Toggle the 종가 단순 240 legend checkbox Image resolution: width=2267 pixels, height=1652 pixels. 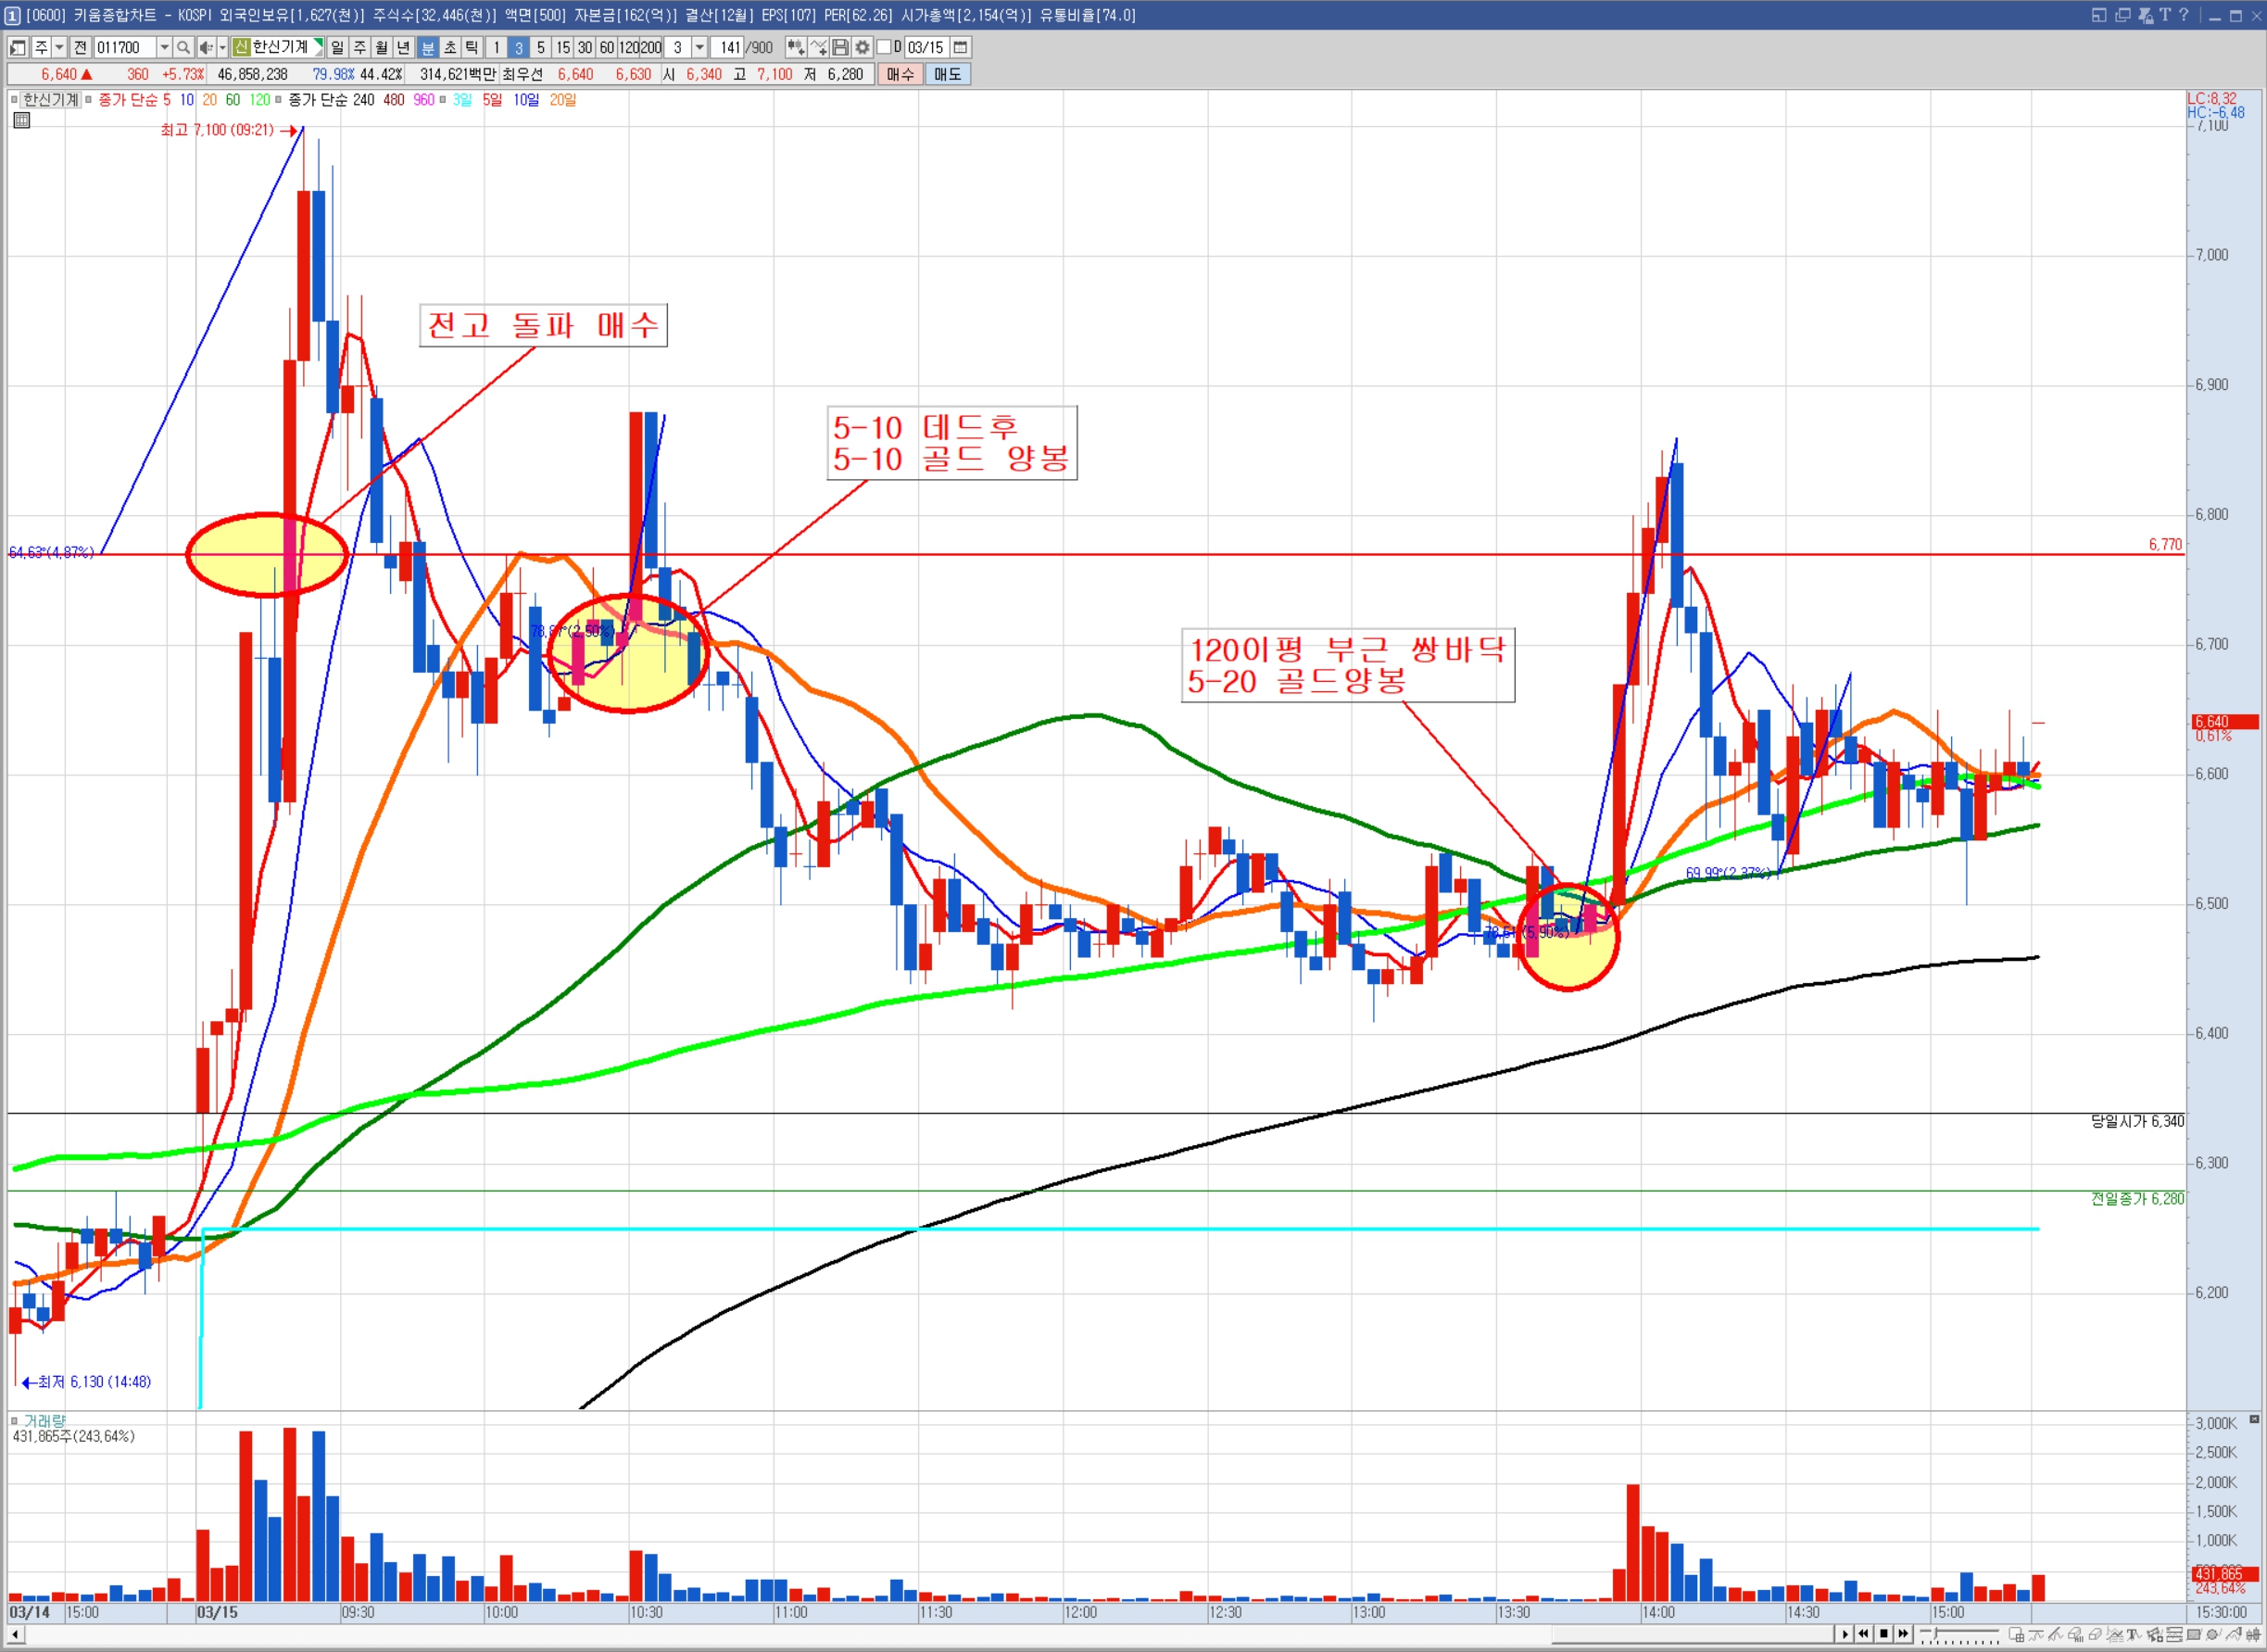click(278, 100)
